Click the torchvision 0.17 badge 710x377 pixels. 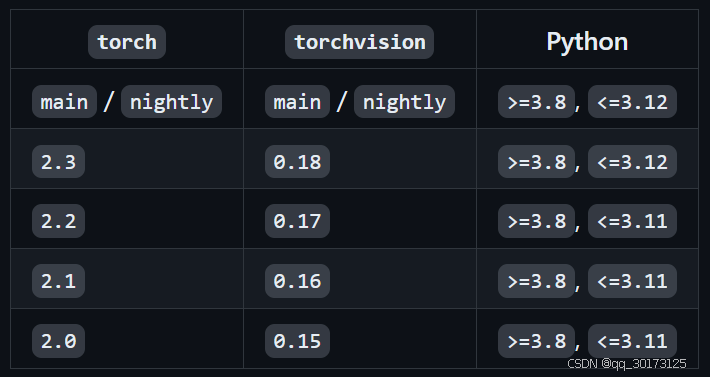(297, 221)
